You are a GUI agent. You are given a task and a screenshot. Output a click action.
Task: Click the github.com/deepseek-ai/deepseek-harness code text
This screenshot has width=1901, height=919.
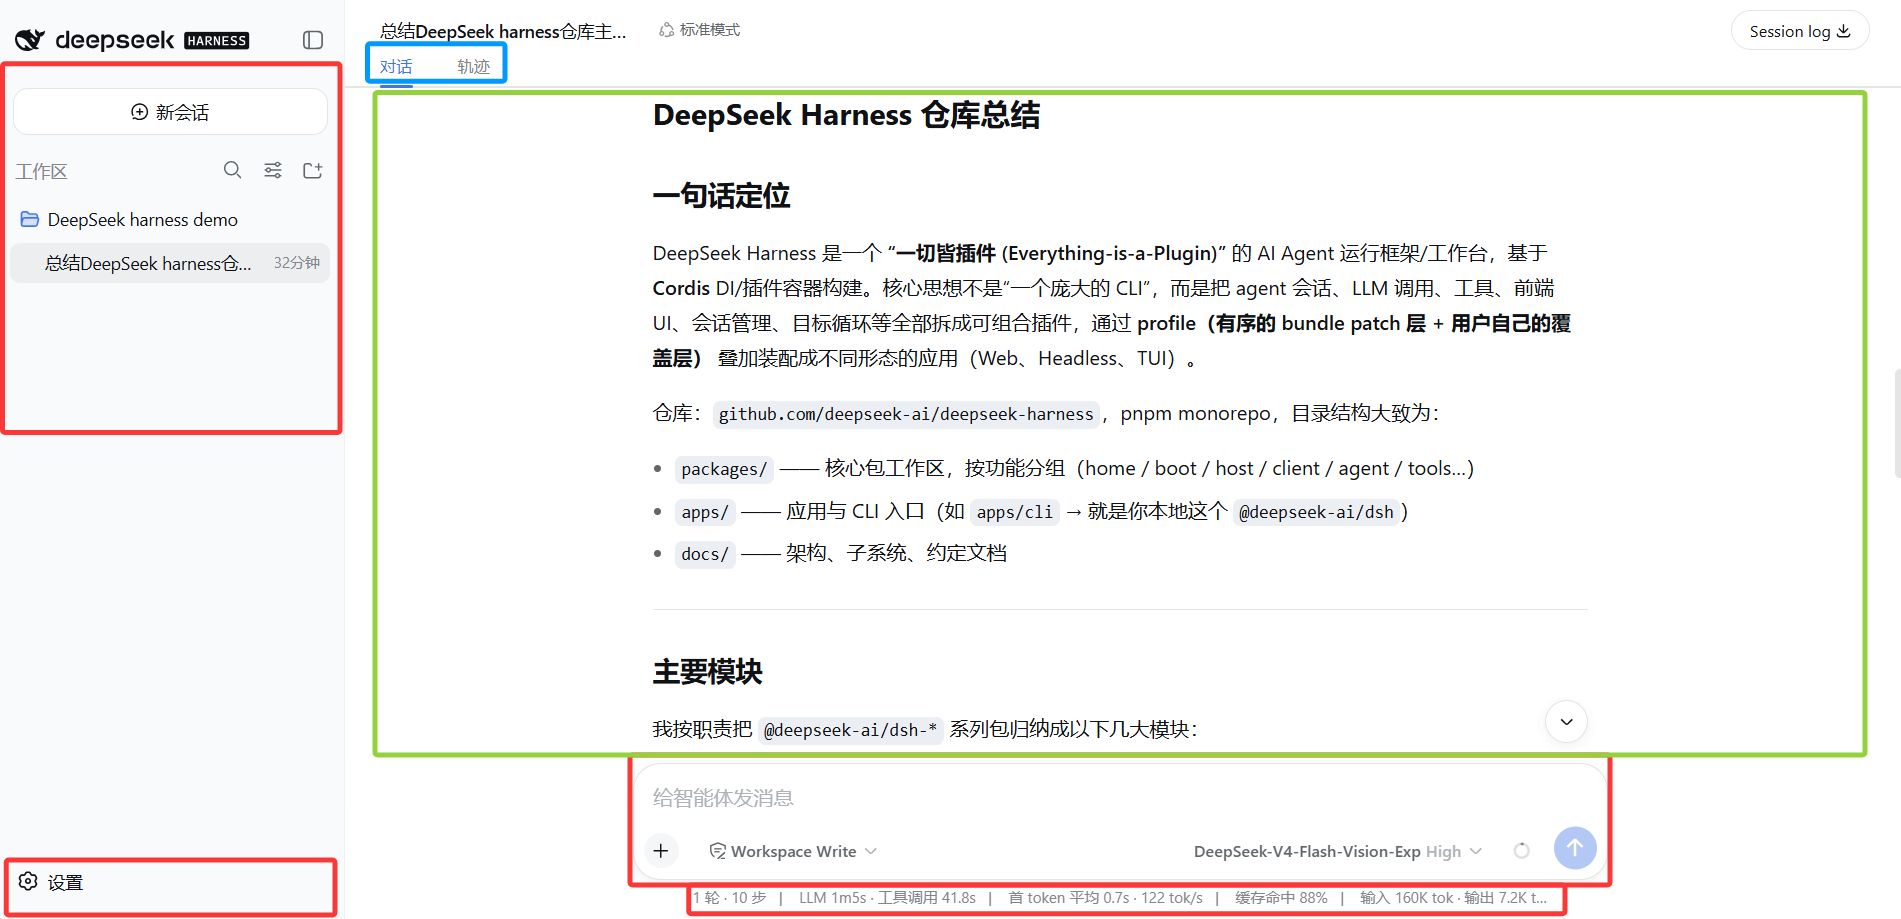point(906,414)
